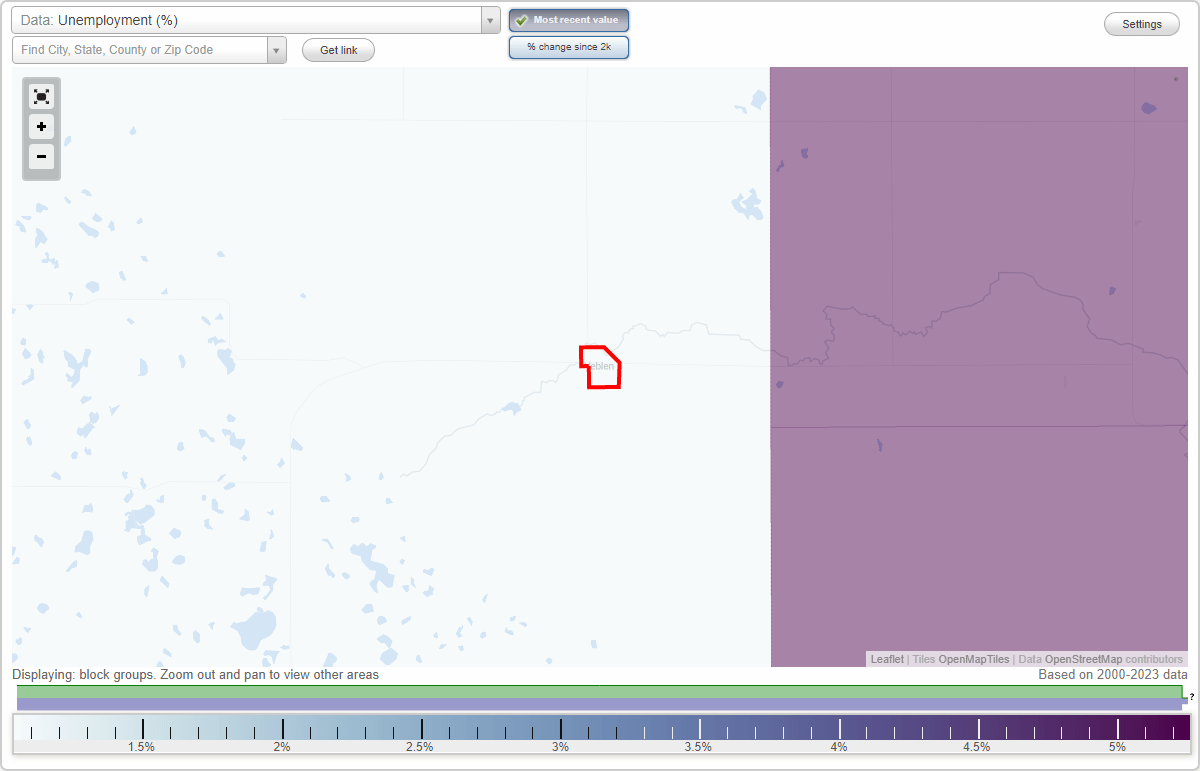
Task: Click the Data dropdown arrow
Action: click(x=489, y=19)
